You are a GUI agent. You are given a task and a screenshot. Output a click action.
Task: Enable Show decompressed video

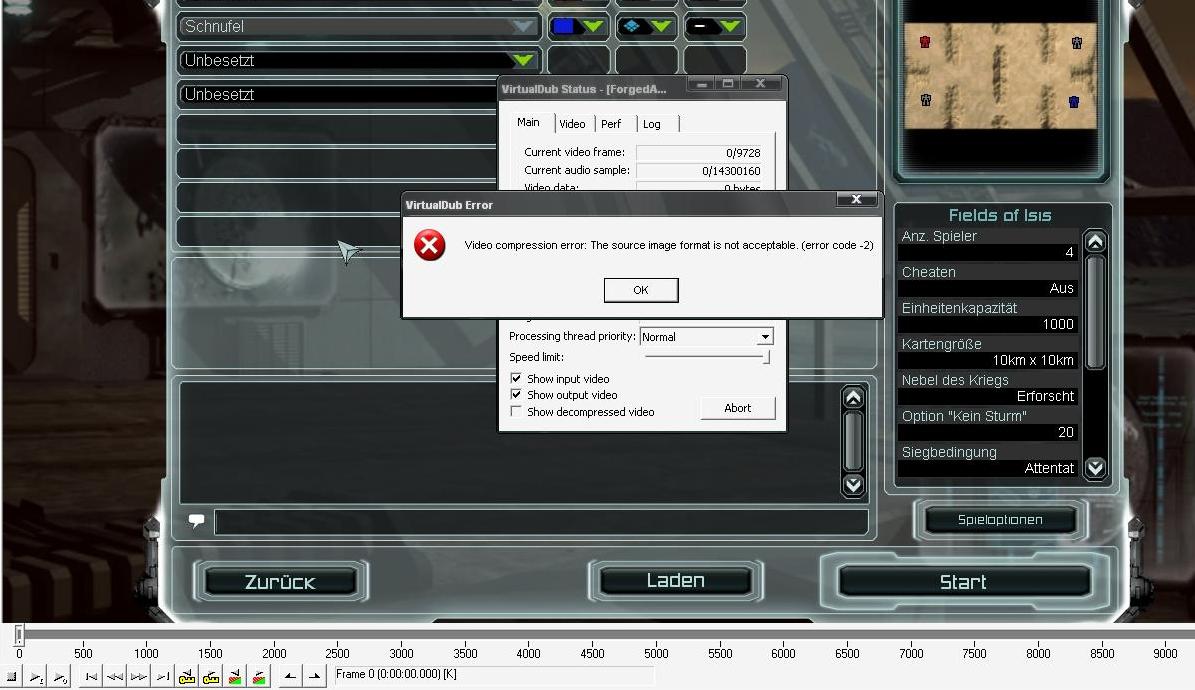coord(516,412)
